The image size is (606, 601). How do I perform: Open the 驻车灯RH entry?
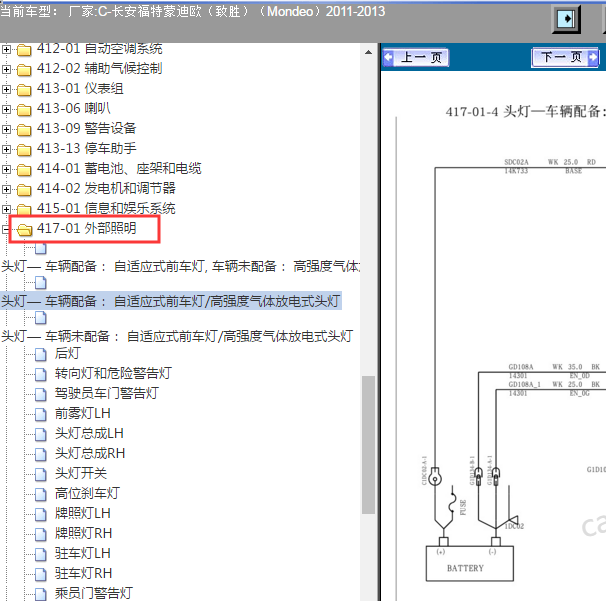(x=83, y=574)
